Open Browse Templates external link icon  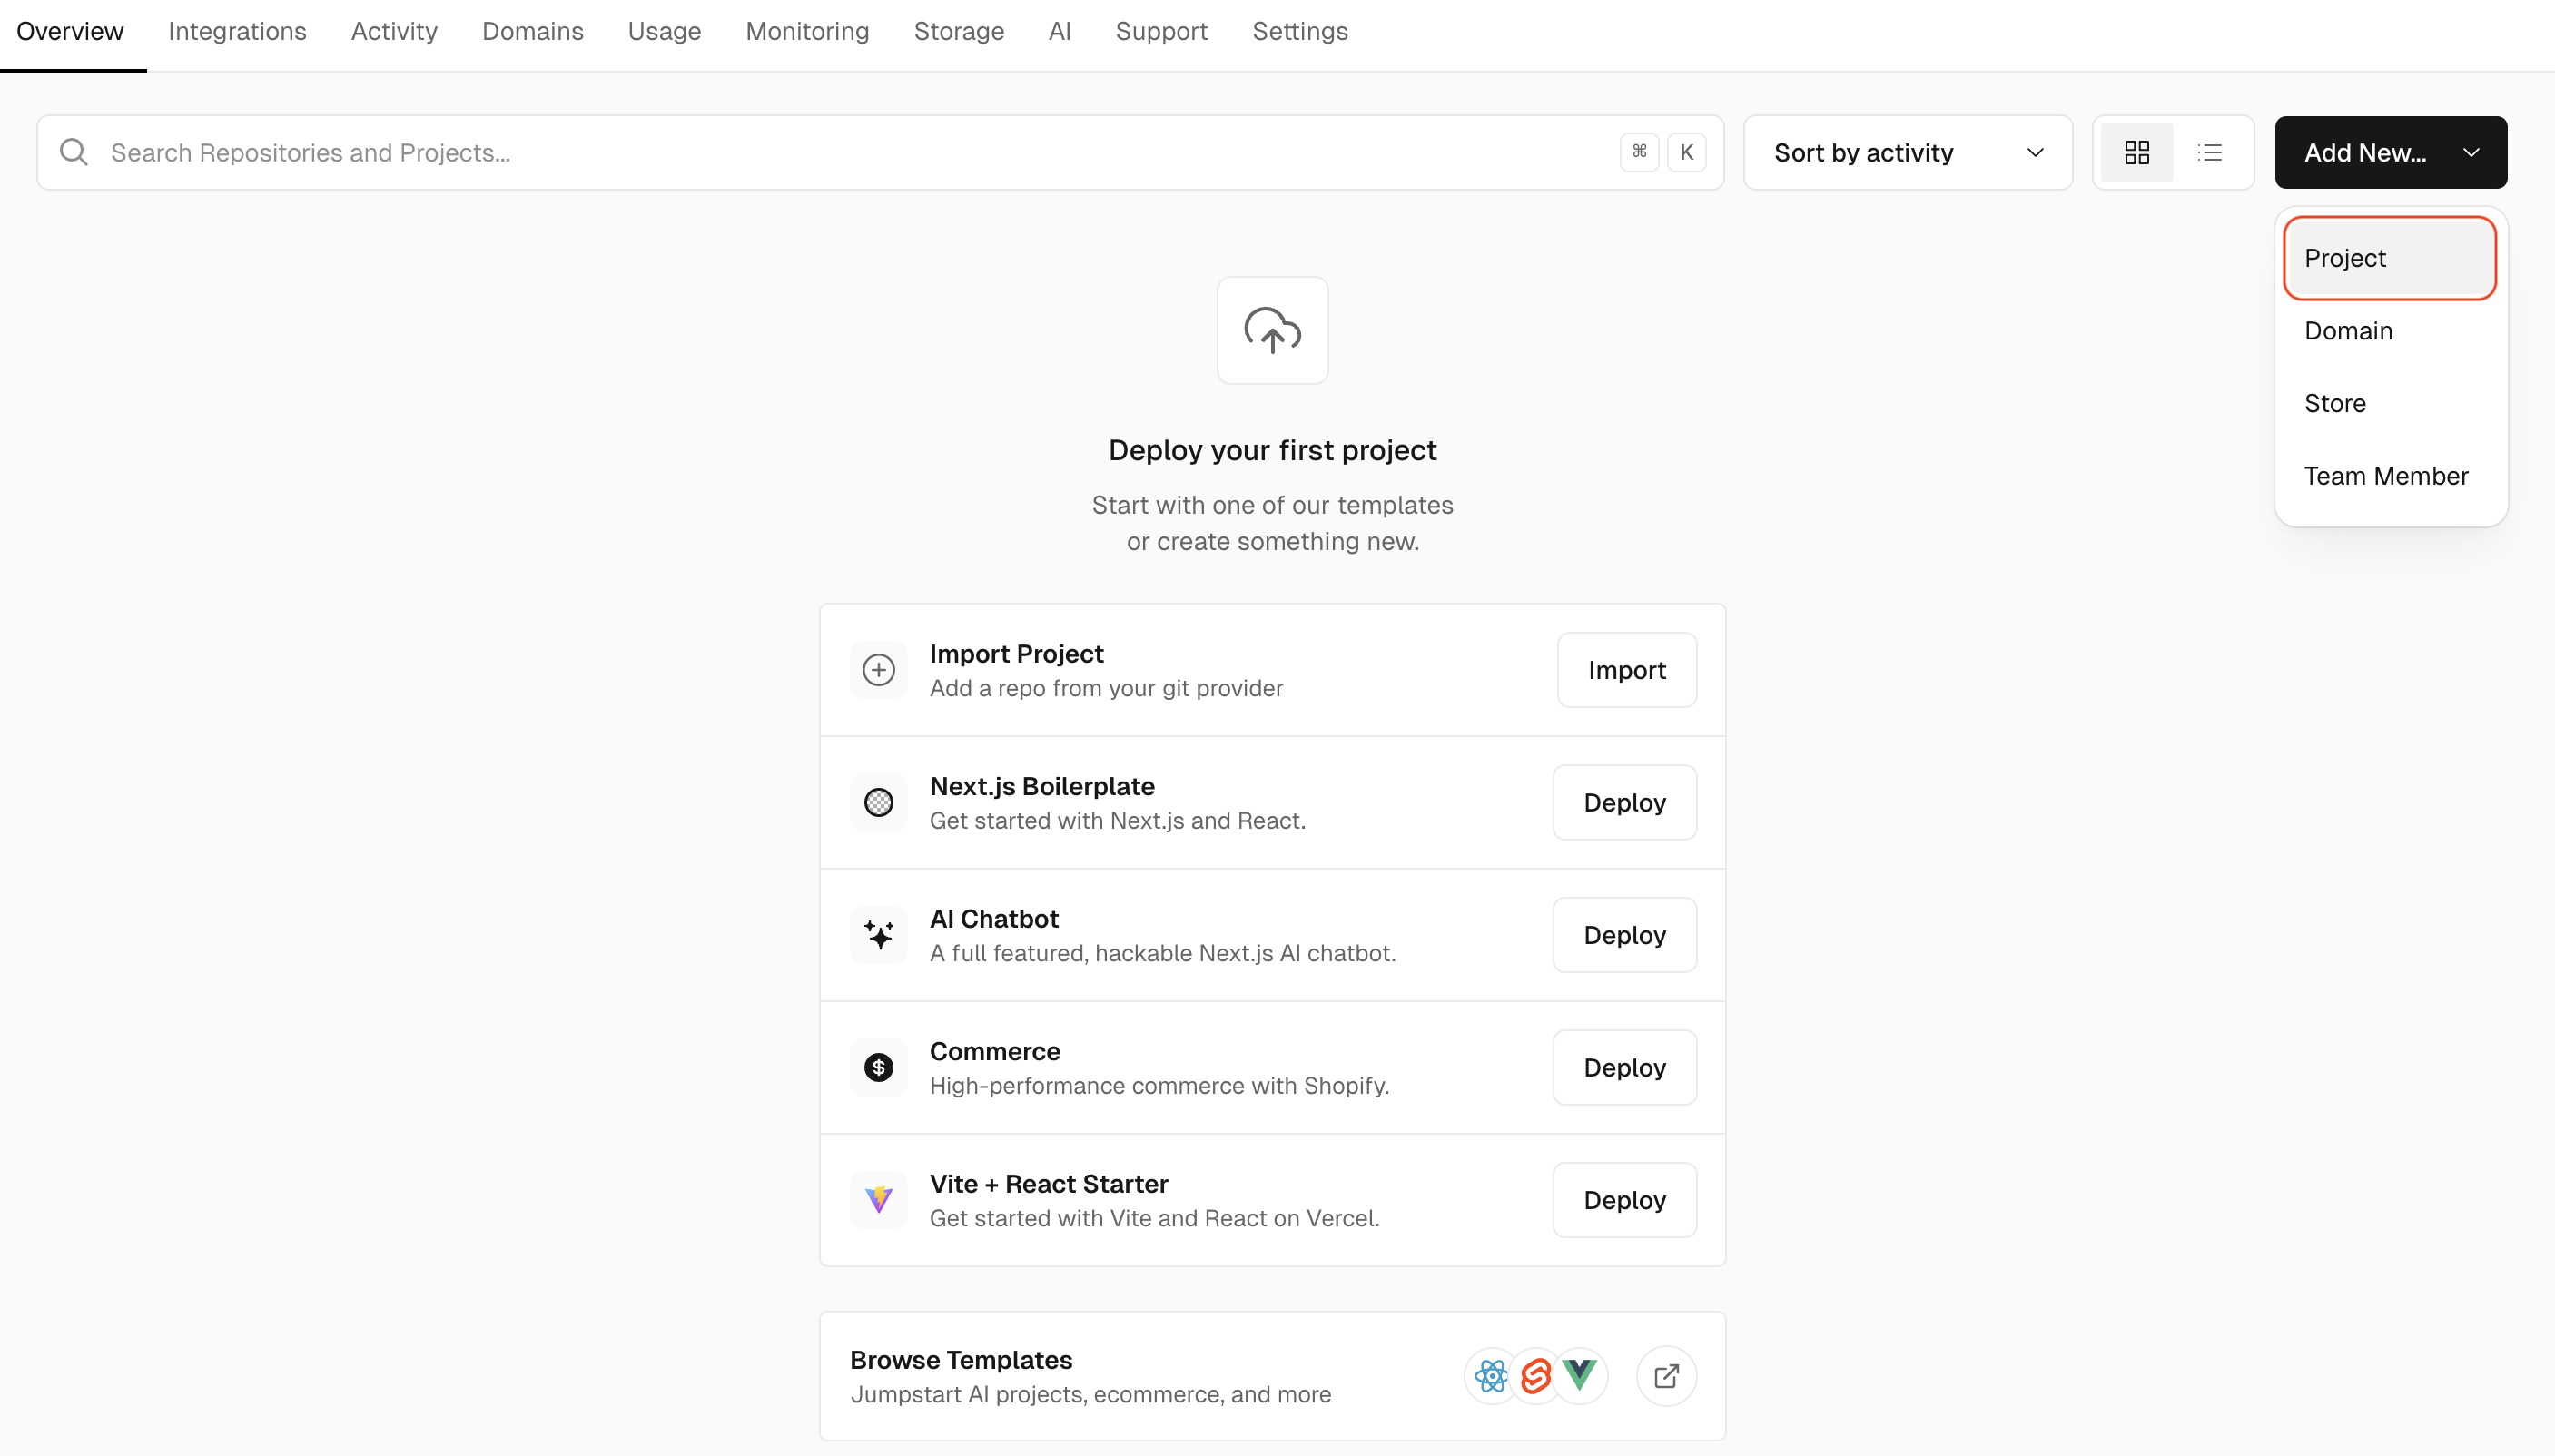1665,1376
